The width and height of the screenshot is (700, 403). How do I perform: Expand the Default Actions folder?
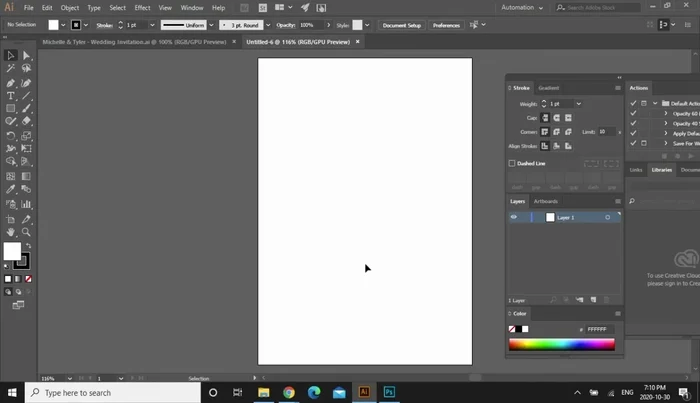655,103
